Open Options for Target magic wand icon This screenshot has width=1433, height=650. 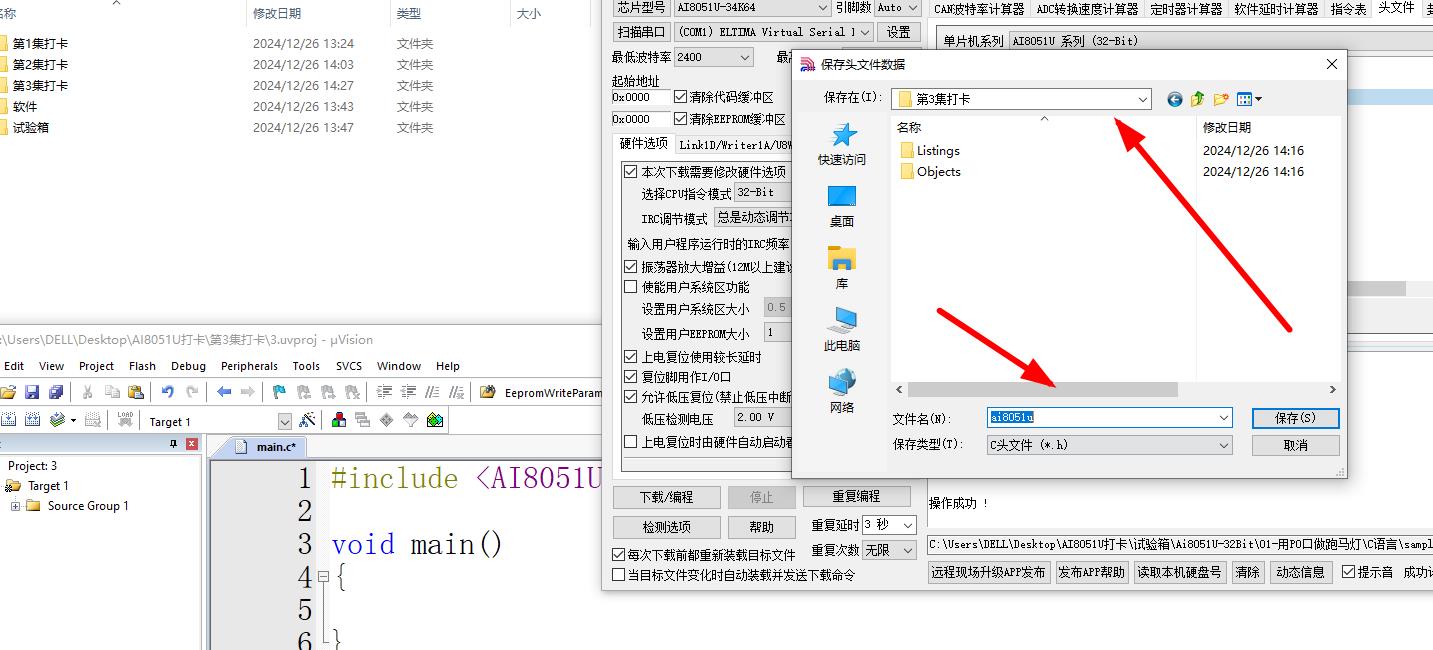[307, 421]
